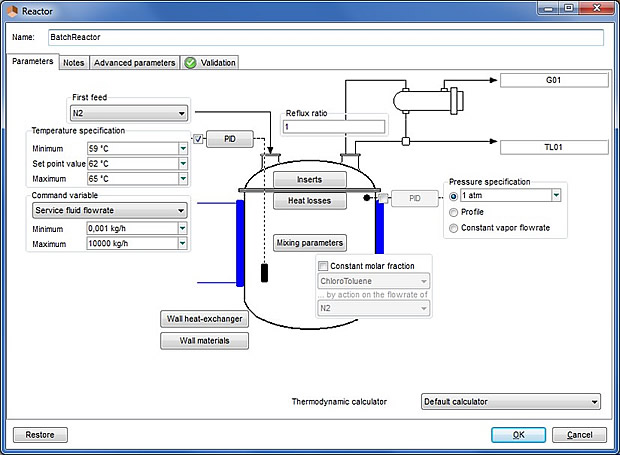Minimize the Reactor window
The image size is (620, 455).
tap(548, 8)
